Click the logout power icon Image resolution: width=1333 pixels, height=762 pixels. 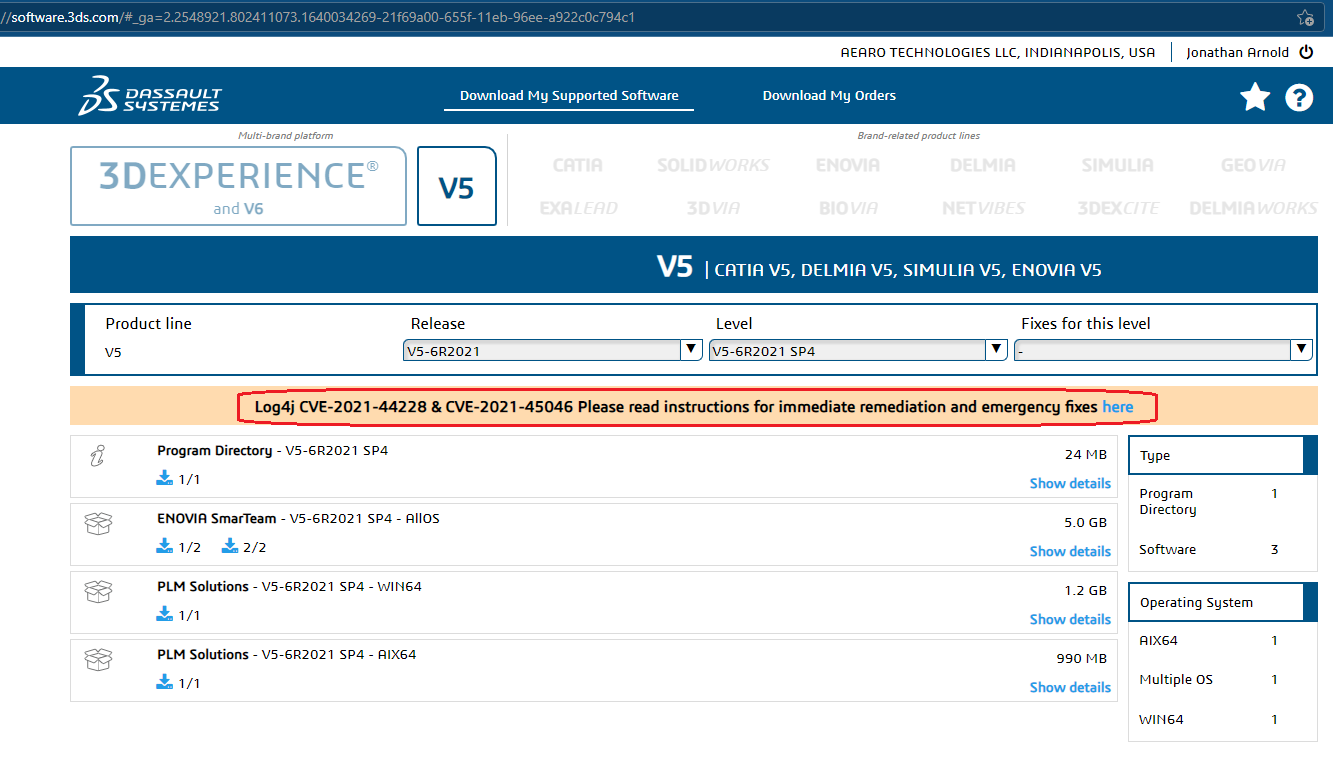click(1306, 52)
